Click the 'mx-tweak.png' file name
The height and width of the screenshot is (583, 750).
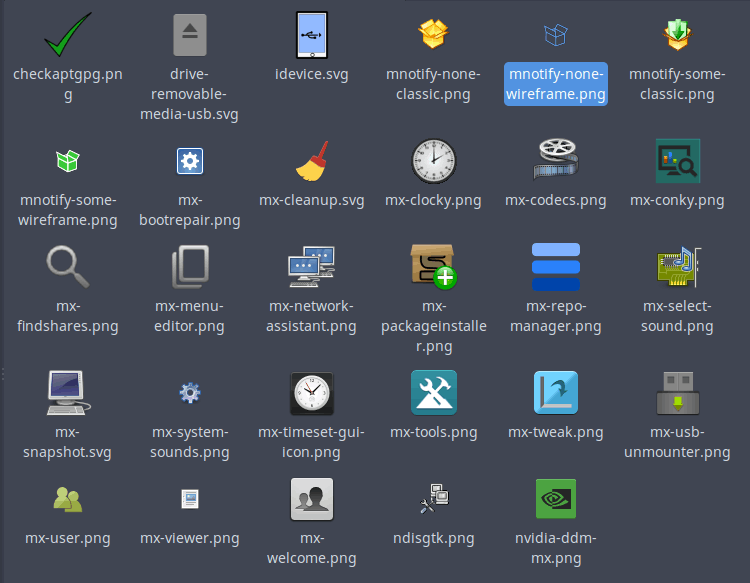pyautogui.click(x=556, y=432)
